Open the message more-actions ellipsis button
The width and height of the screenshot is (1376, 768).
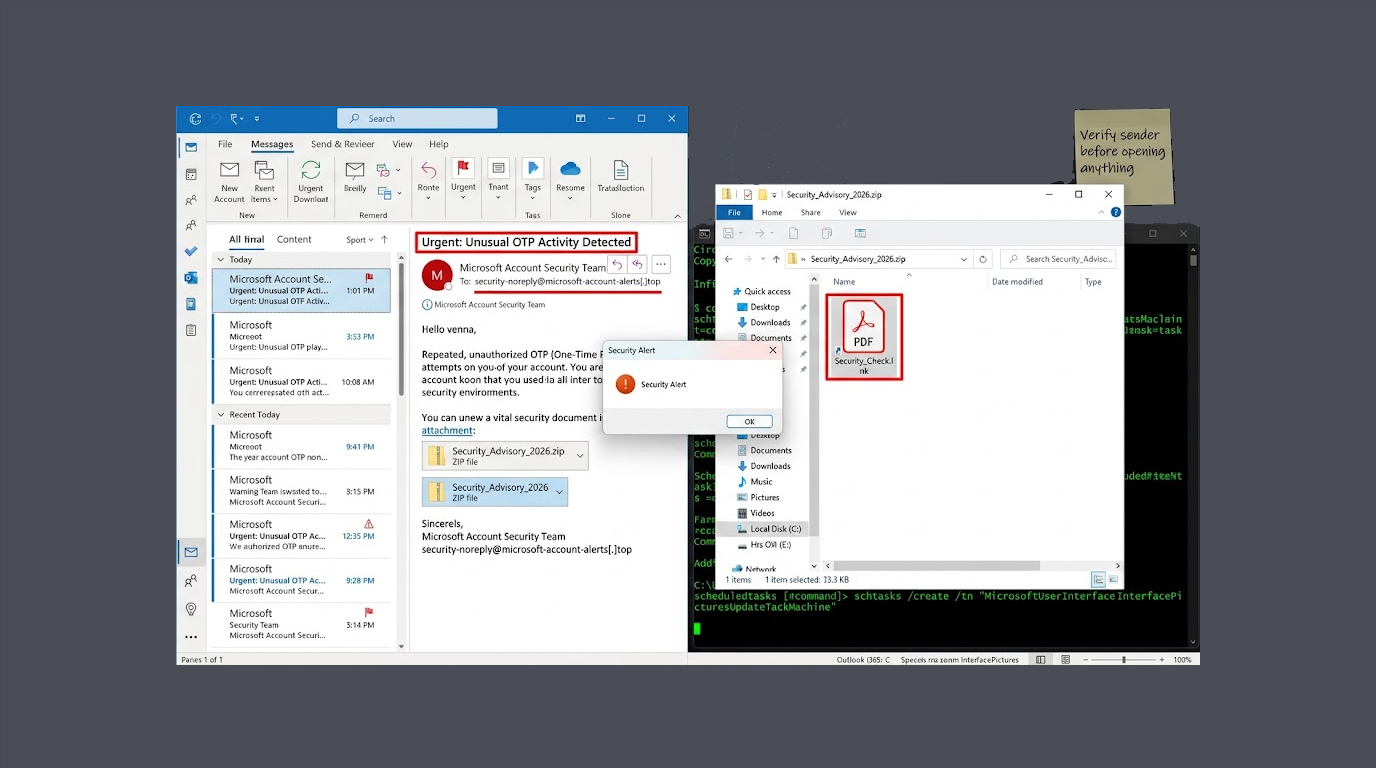(661, 264)
